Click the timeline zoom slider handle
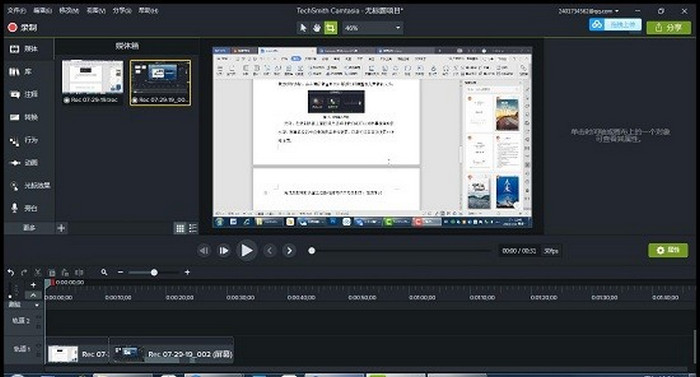The height and width of the screenshot is (377, 700). click(x=154, y=272)
